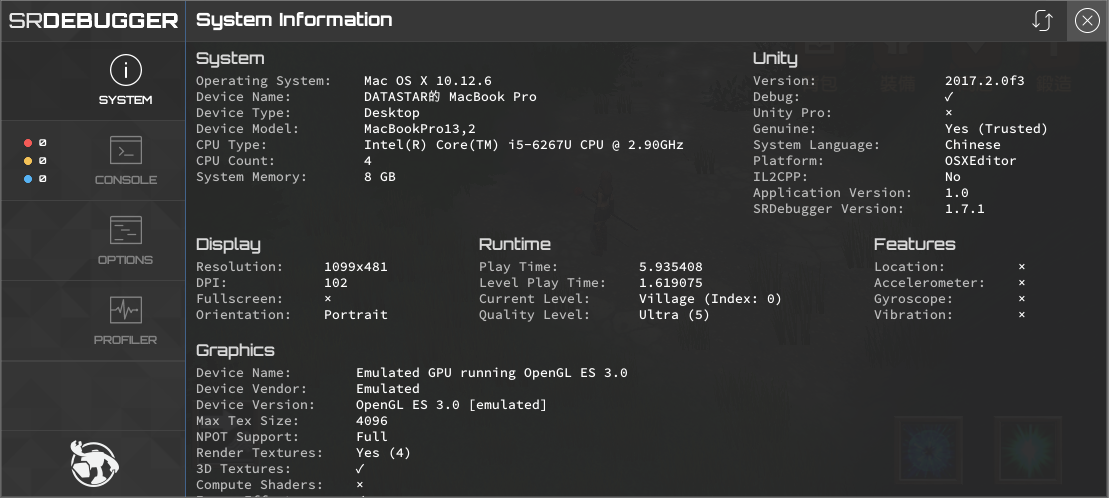
Task: Open the Options tab
Action: (x=93, y=241)
